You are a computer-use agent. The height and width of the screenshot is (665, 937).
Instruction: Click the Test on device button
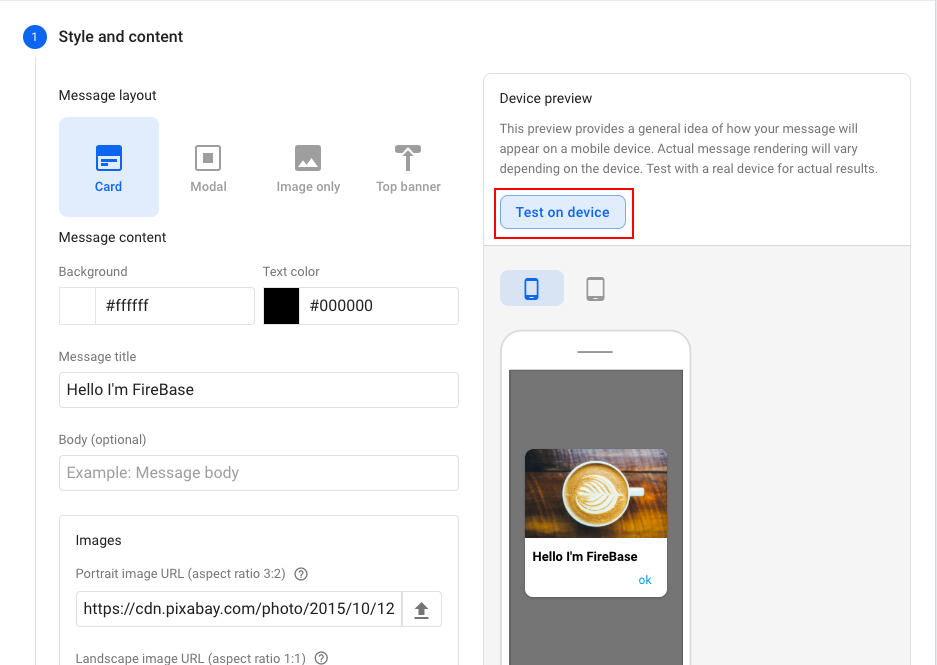click(x=563, y=212)
